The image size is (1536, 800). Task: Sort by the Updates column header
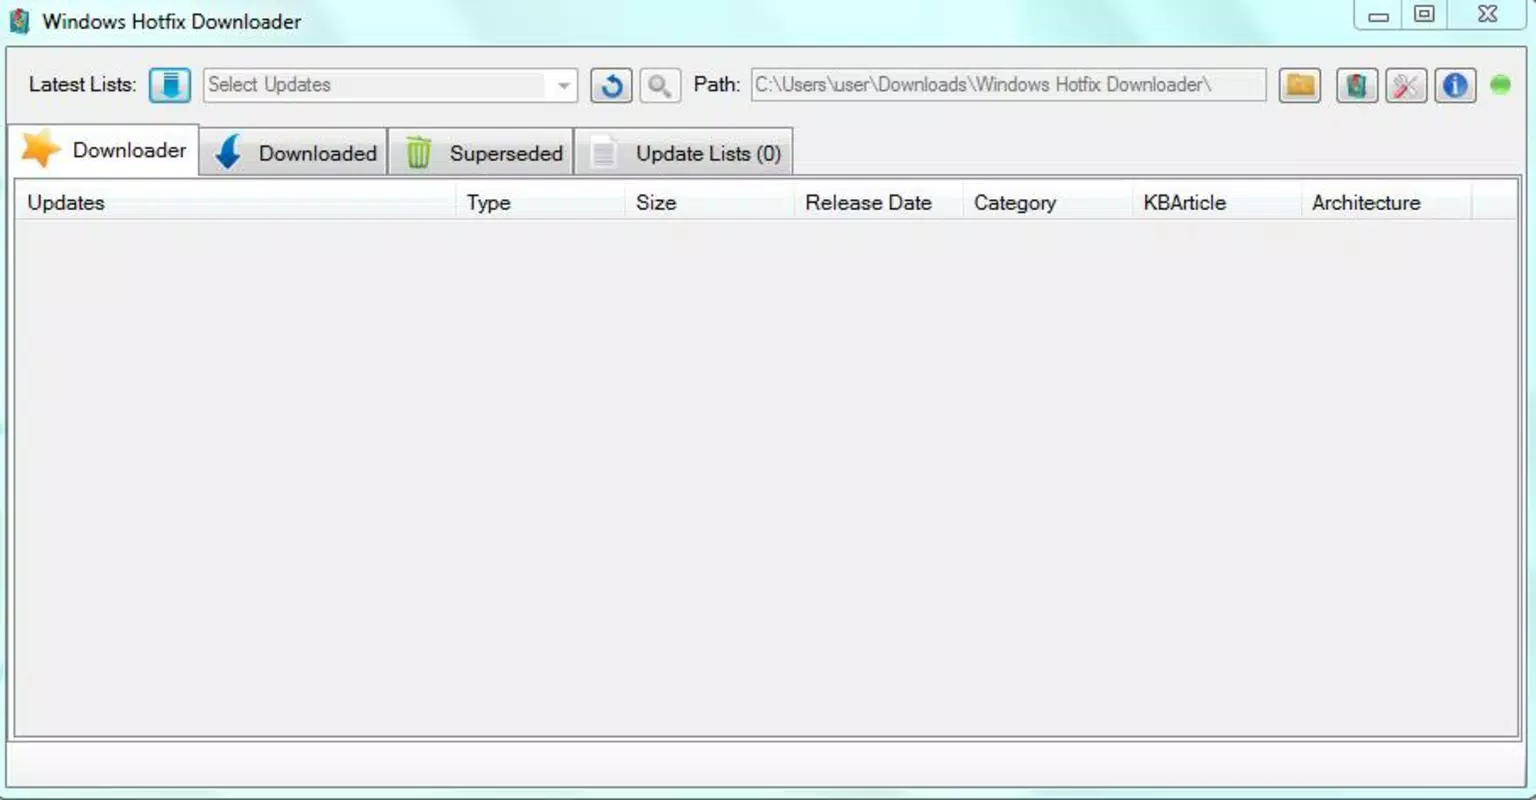click(x=236, y=202)
